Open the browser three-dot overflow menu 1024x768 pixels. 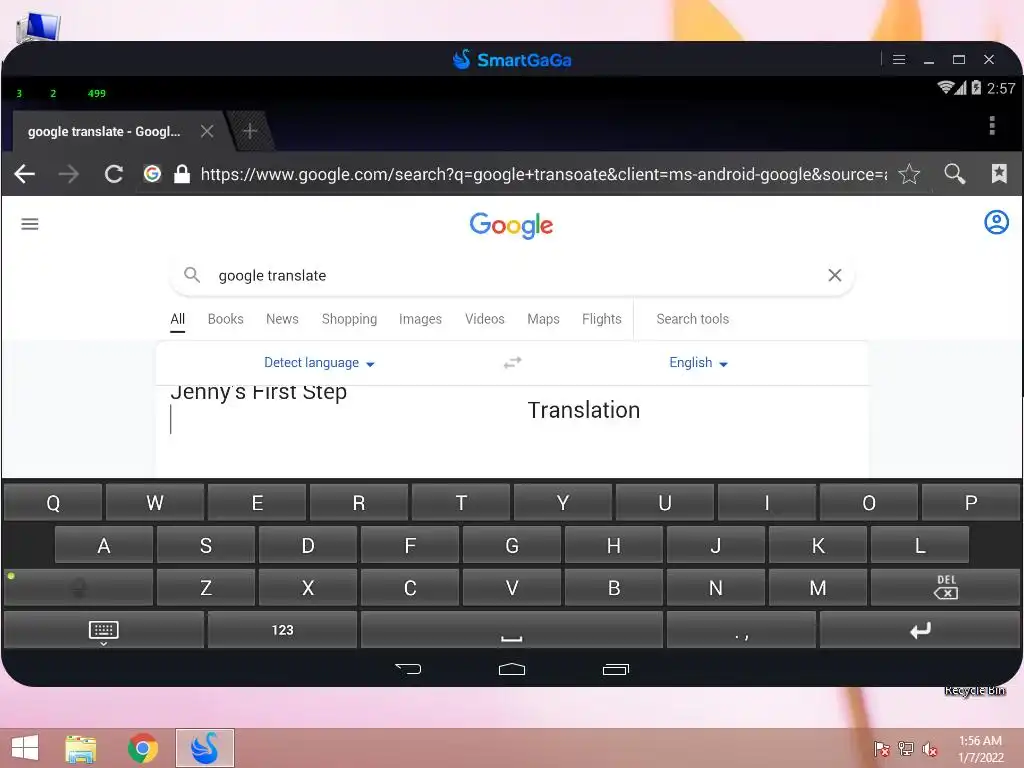pyautogui.click(x=992, y=125)
